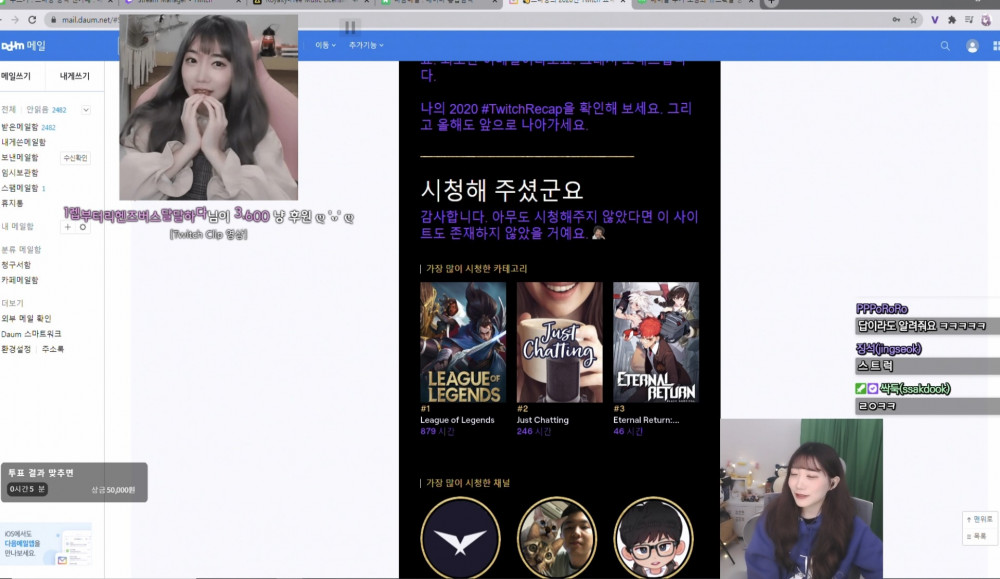
Task: Click the '시청해 주셨군요' heading
Action: pyautogui.click(x=501, y=189)
